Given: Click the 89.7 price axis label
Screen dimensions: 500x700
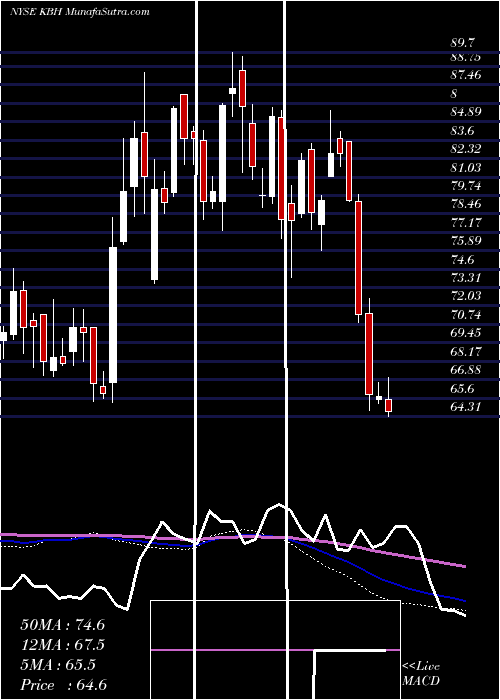Looking at the screenshot, I should pos(463,43).
